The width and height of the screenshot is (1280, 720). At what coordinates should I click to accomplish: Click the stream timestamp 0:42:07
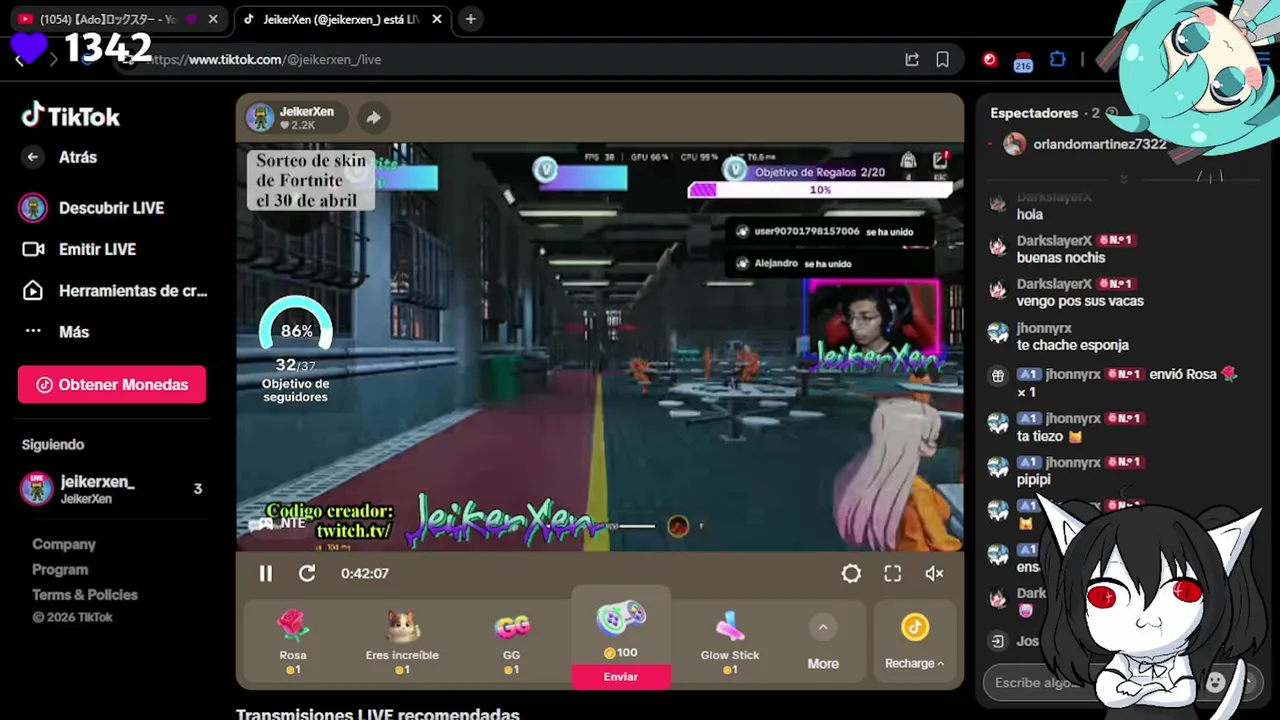(x=364, y=573)
